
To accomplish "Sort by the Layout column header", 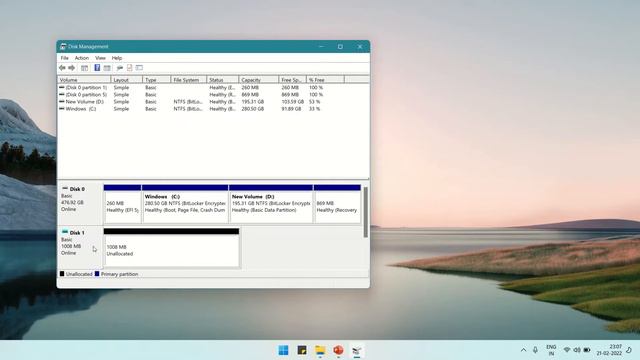I will click(127, 80).
